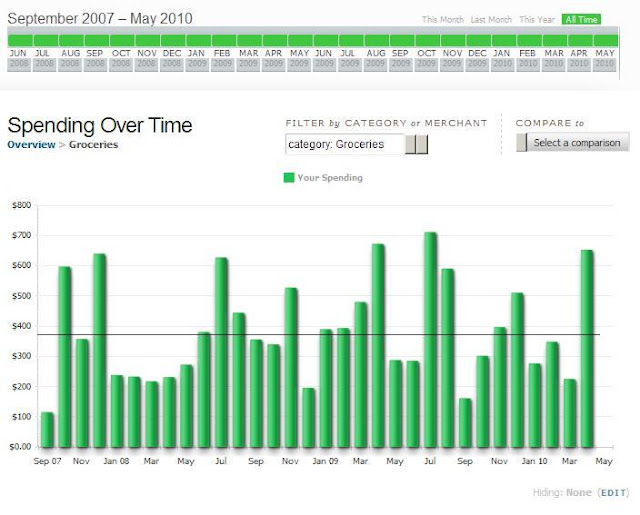Click the category: Groceries filter field
This screenshot has width=640, height=515.
(345, 144)
